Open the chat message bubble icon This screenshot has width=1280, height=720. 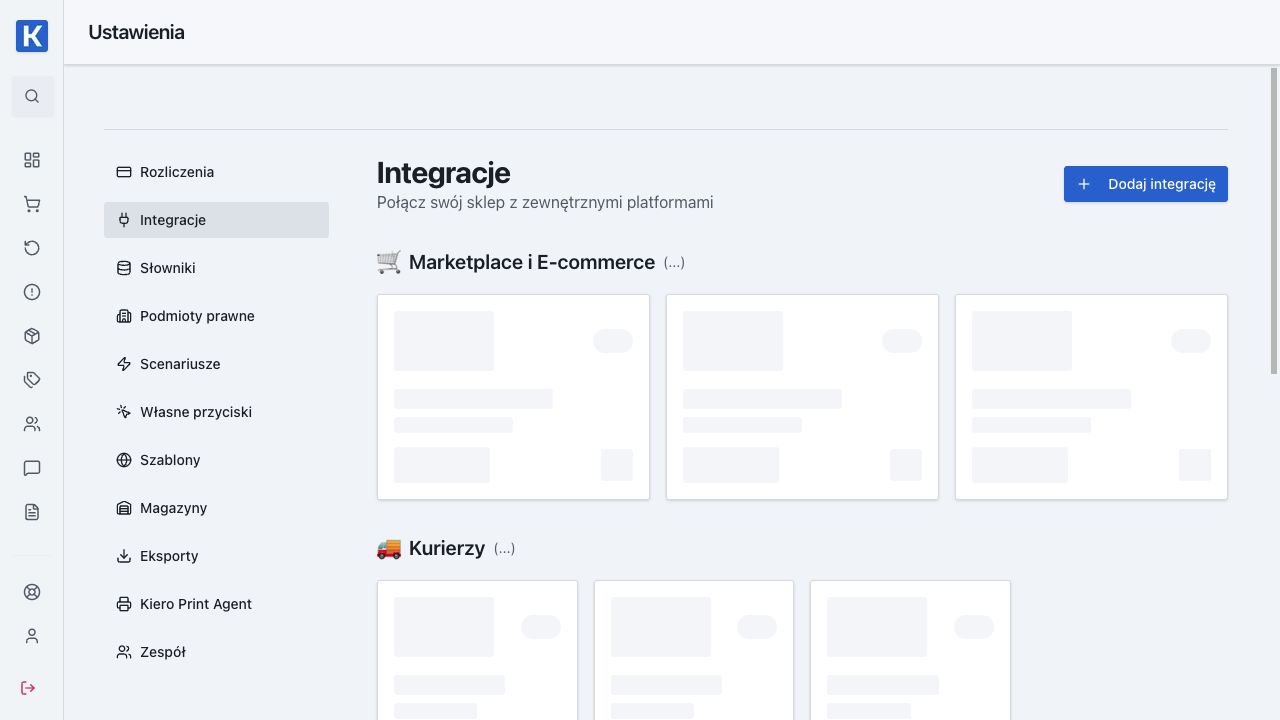pos(32,468)
